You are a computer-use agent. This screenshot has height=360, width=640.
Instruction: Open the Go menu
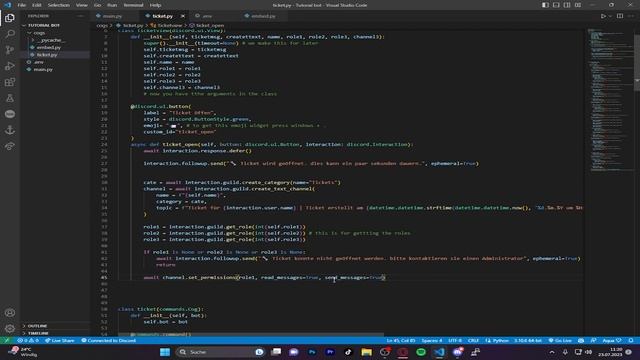(x=97, y=5)
